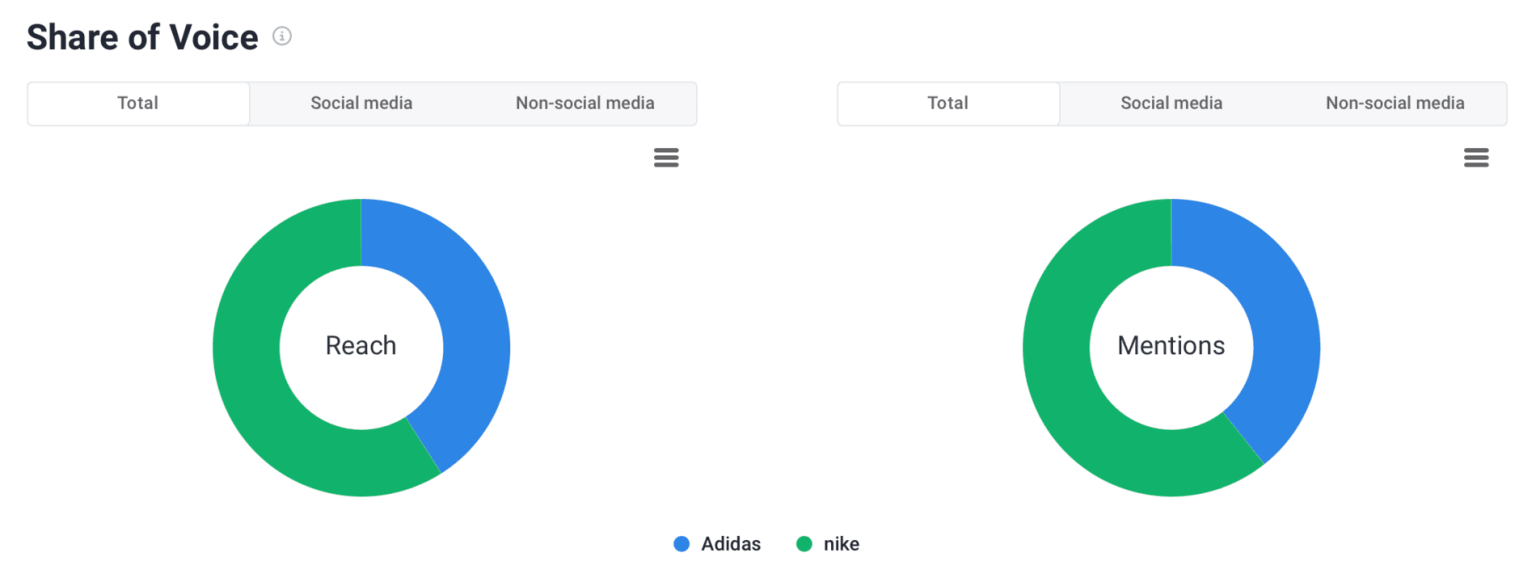Click the hamburger icon above the Mentions donut
The image size is (1536, 578).
1477,157
